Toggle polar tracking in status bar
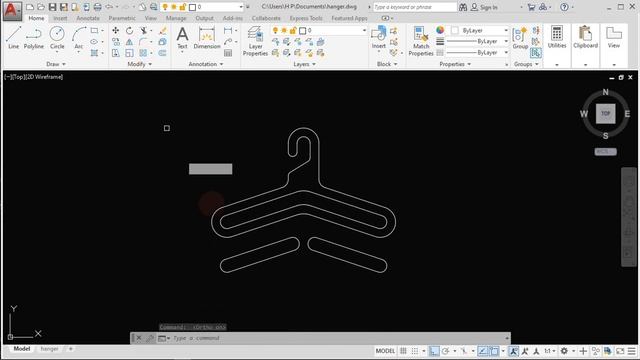The height and width of the screenshot is (360, 640). click(446, 351)
